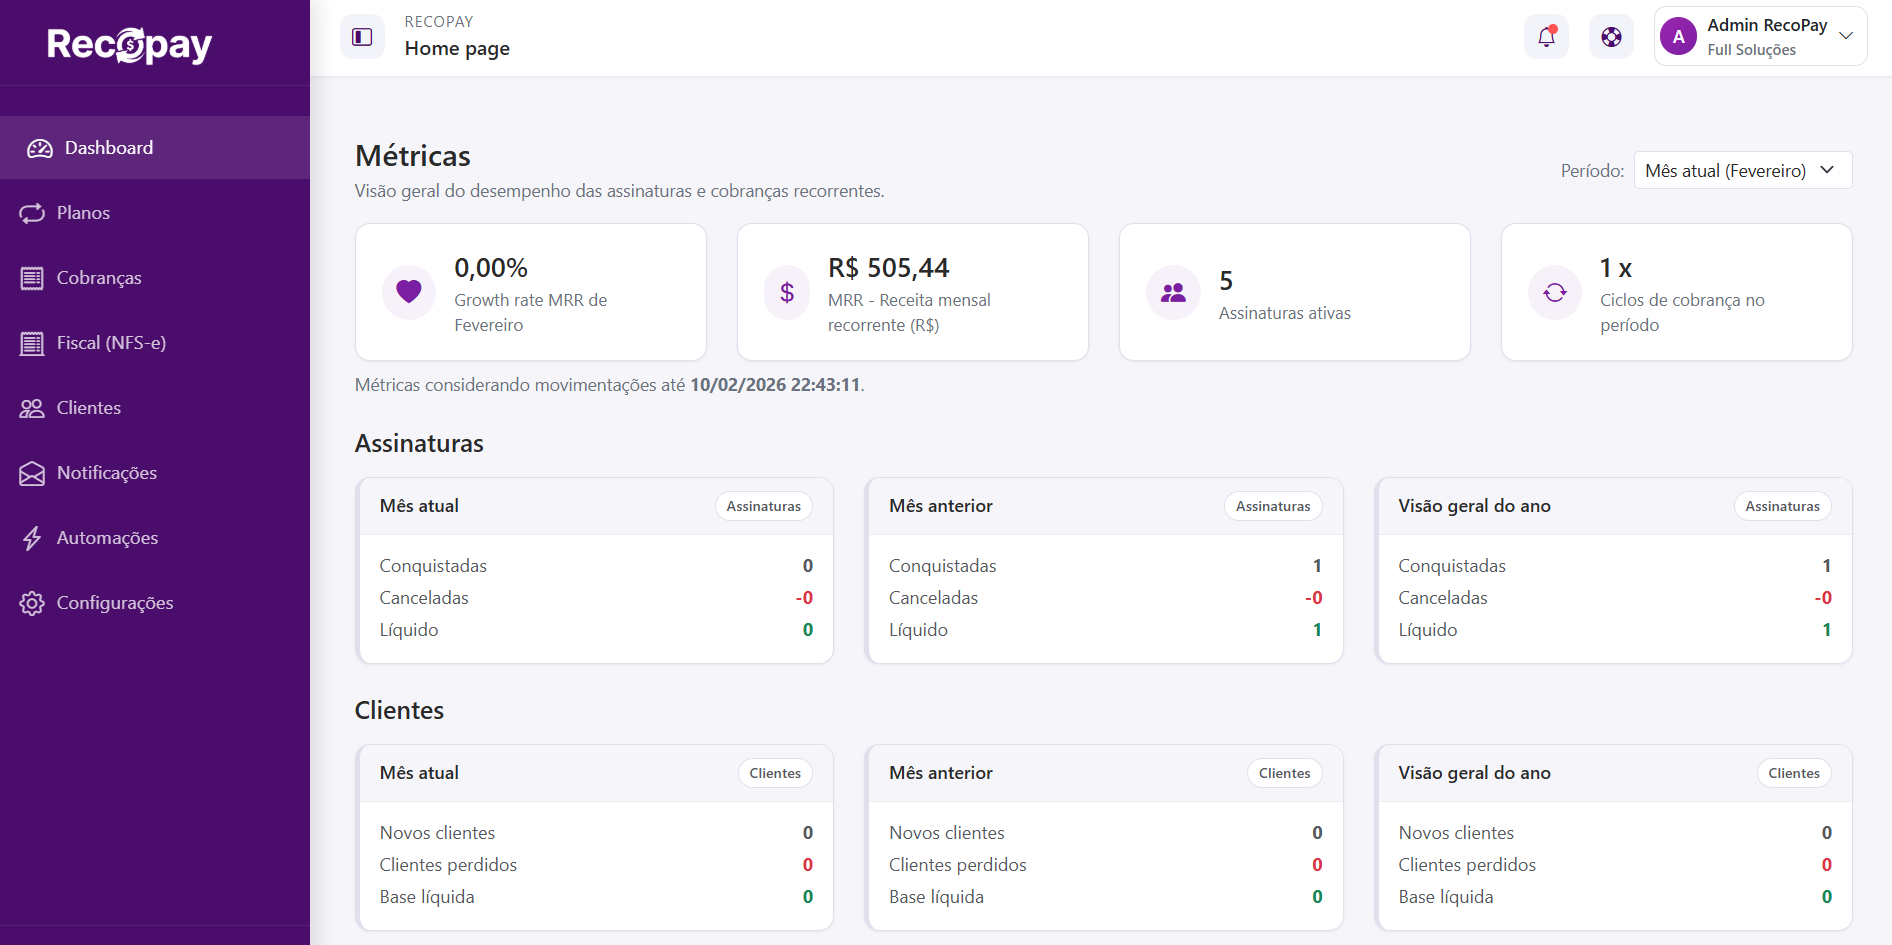Click the R$ 505,44 MRR value
Screen dimensions: 1892x945
point(888,268)
